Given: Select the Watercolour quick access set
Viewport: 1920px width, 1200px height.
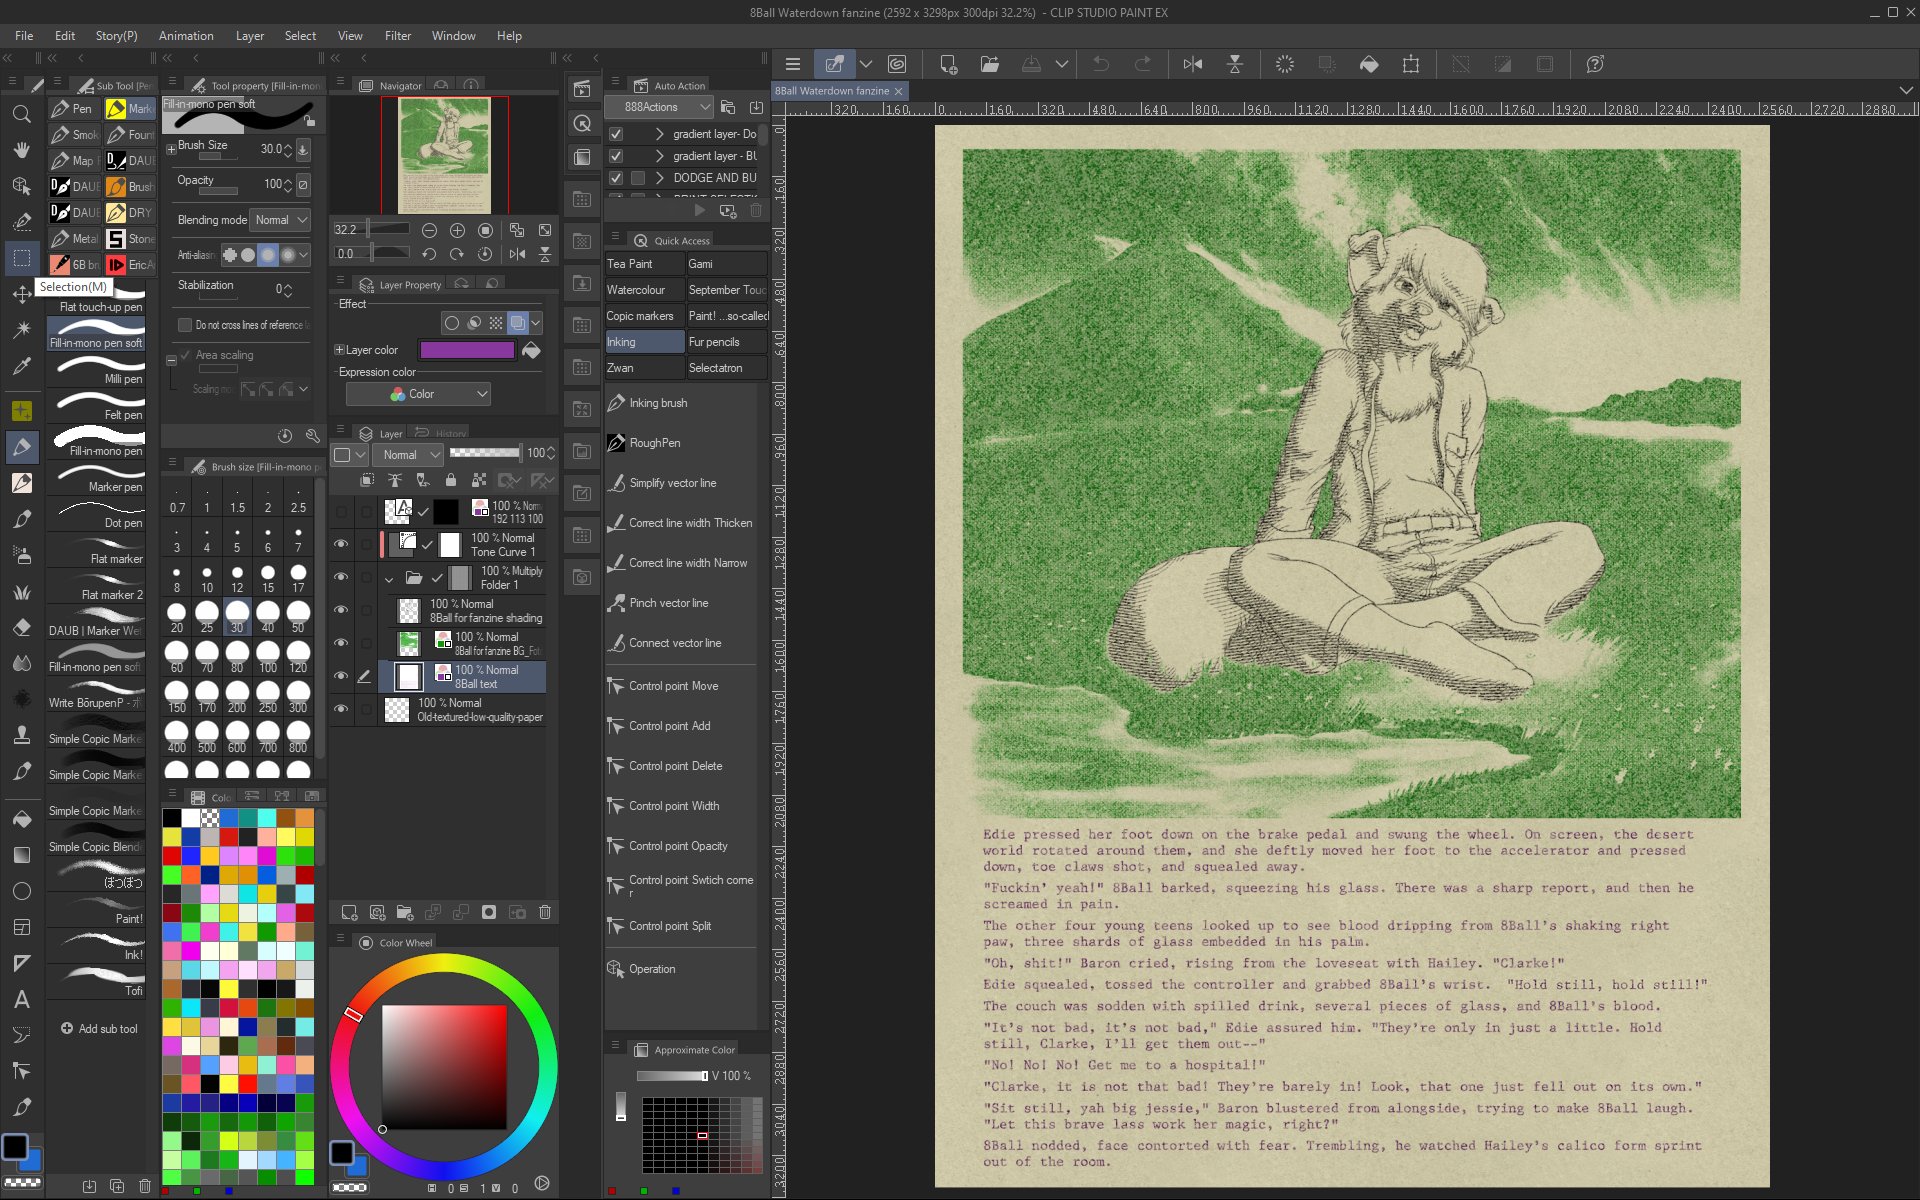Looking at the screenshot, I should [x=644, y=290].
